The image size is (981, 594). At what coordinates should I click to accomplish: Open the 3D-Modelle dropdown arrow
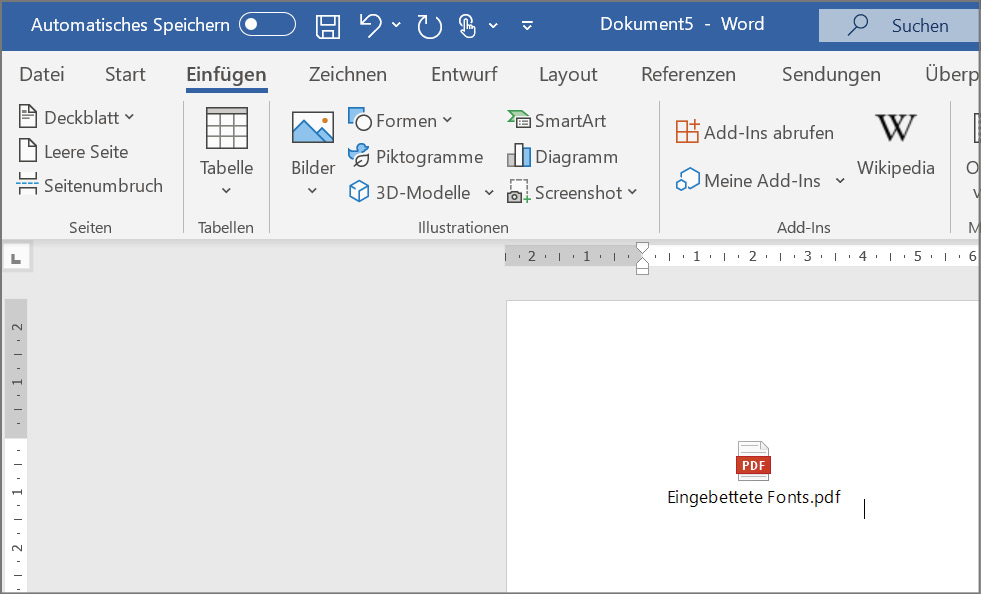tap(489, 192)
